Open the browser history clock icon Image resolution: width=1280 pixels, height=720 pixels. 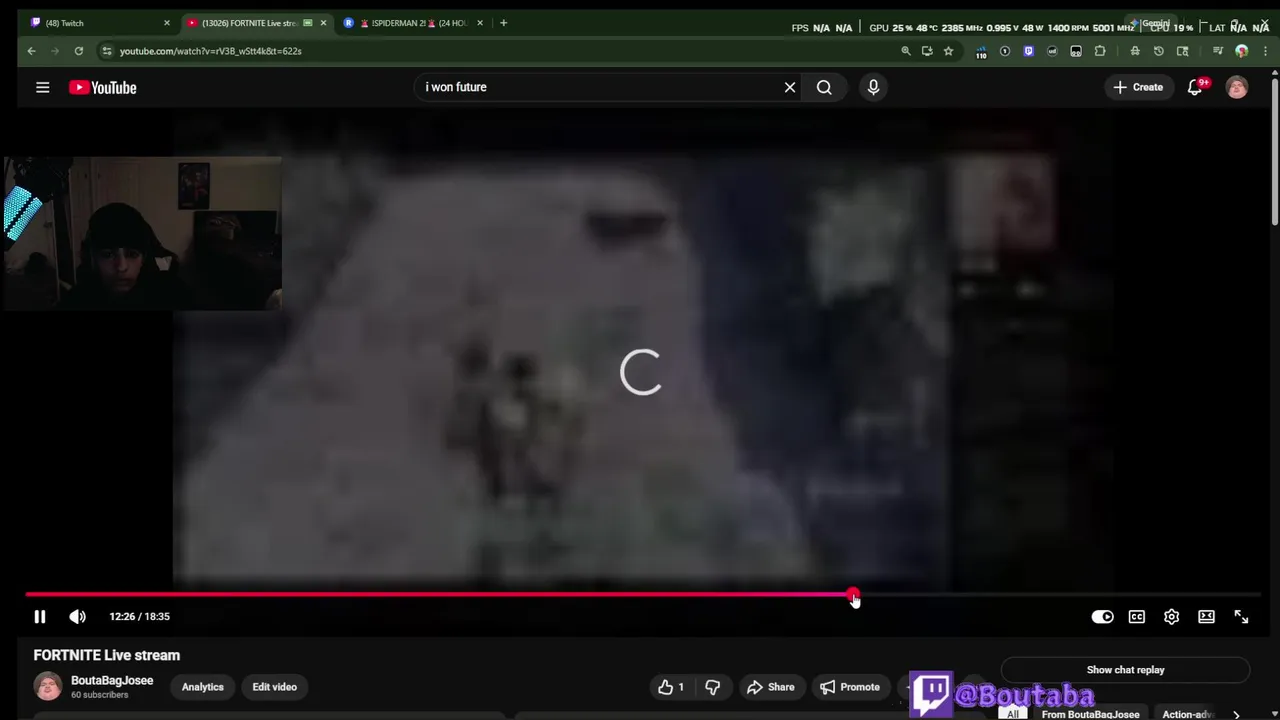pos(1159,51)
